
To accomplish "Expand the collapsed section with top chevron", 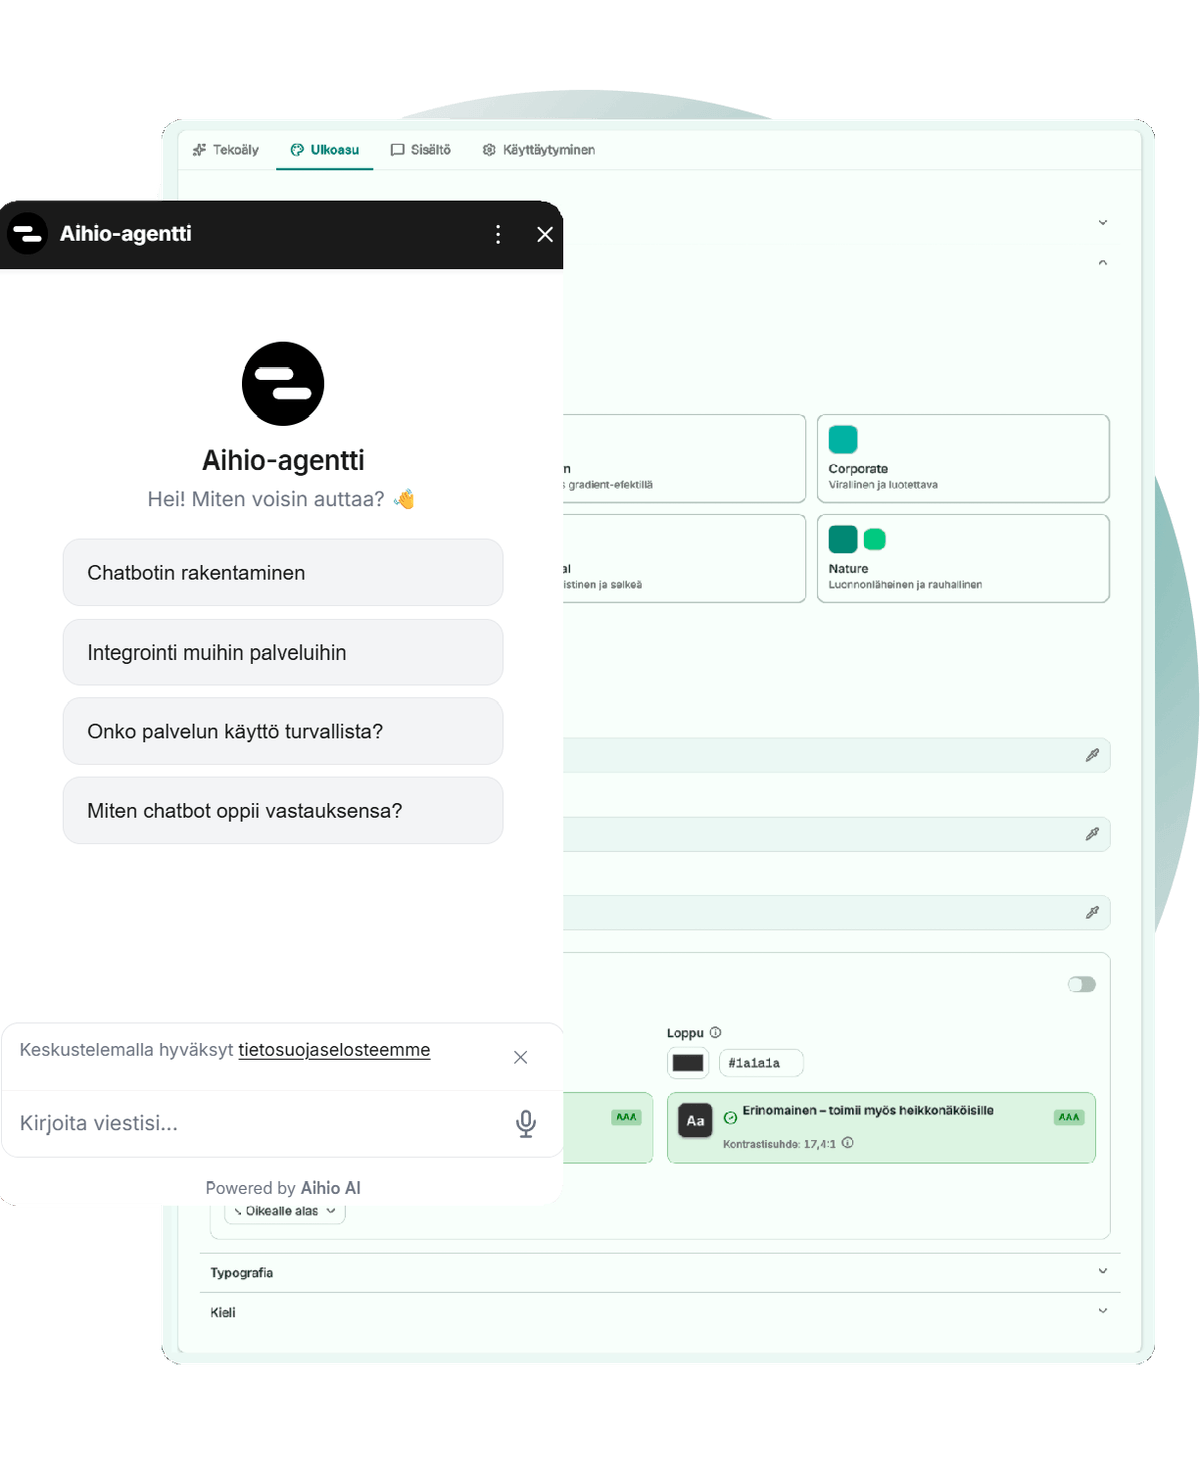I will (x=1103, y=223).
